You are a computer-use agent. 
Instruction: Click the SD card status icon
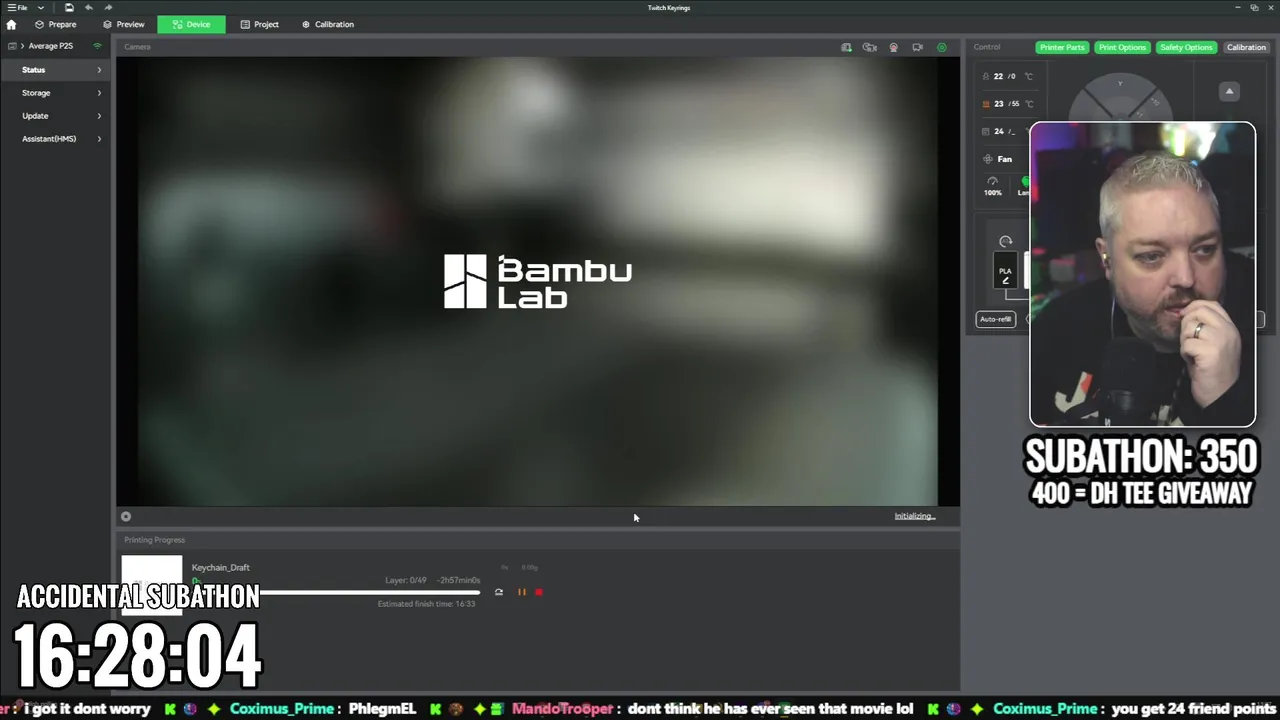pos(846,47)
